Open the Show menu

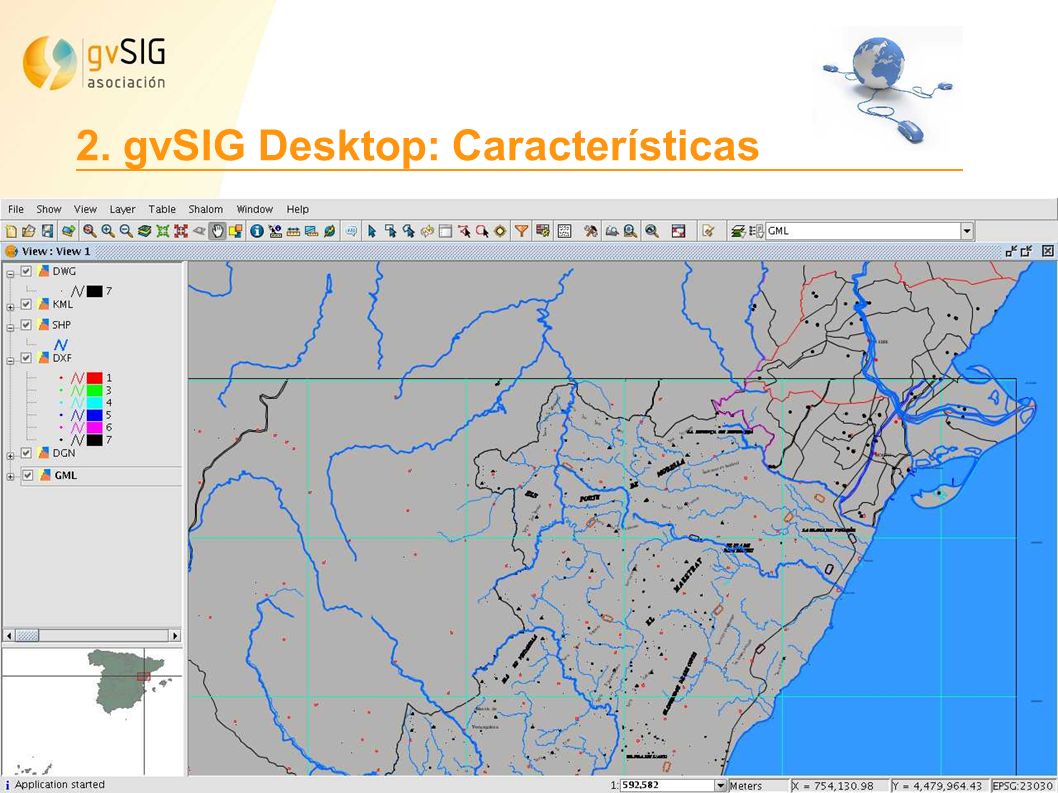point(49,209)
